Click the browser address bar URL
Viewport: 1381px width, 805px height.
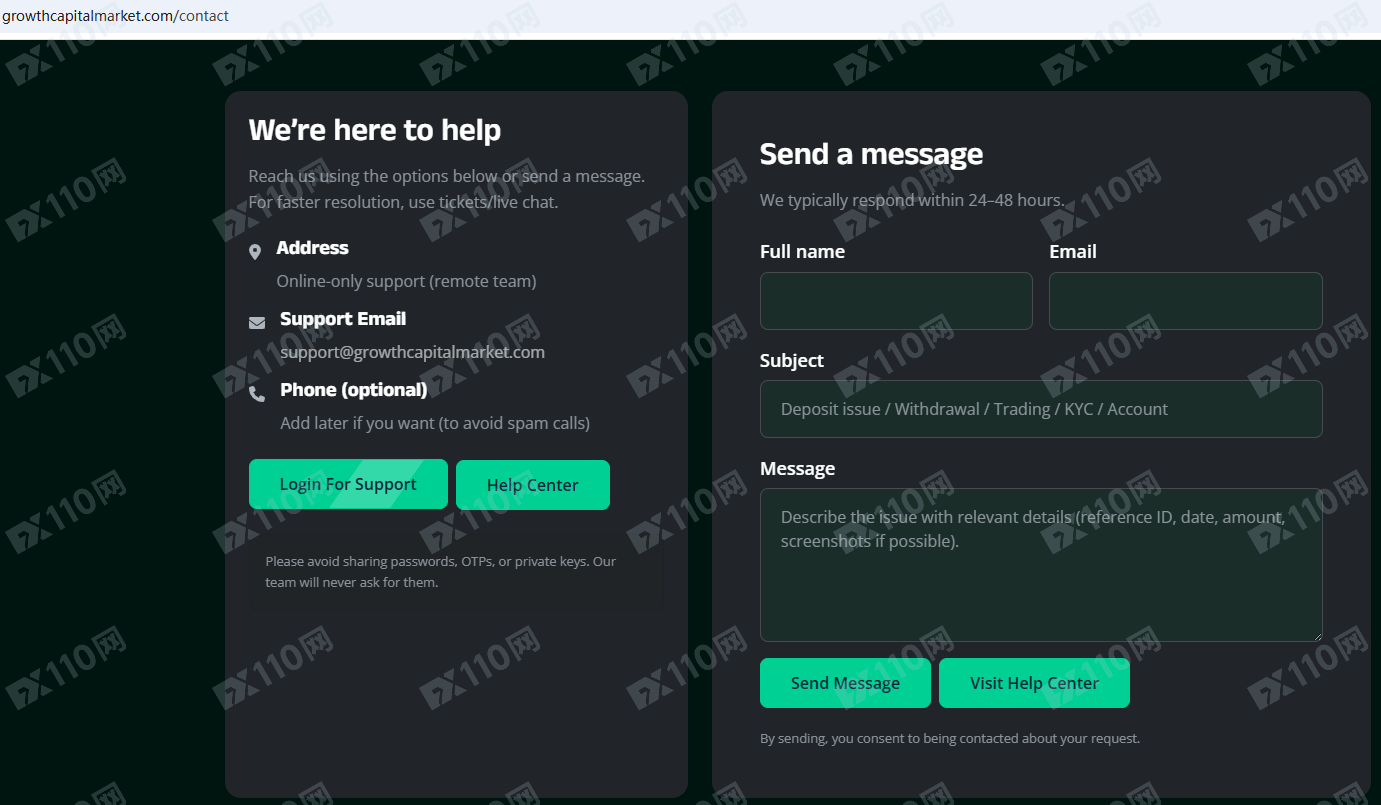pyautogui.click(x=115, y=16)
